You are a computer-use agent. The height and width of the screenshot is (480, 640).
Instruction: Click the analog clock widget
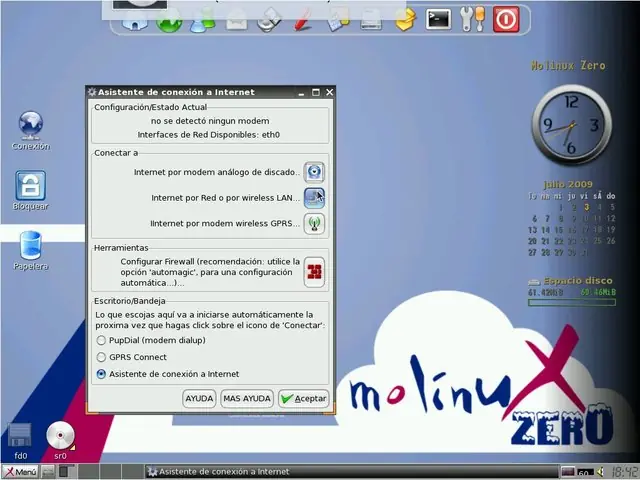[571, 124]
